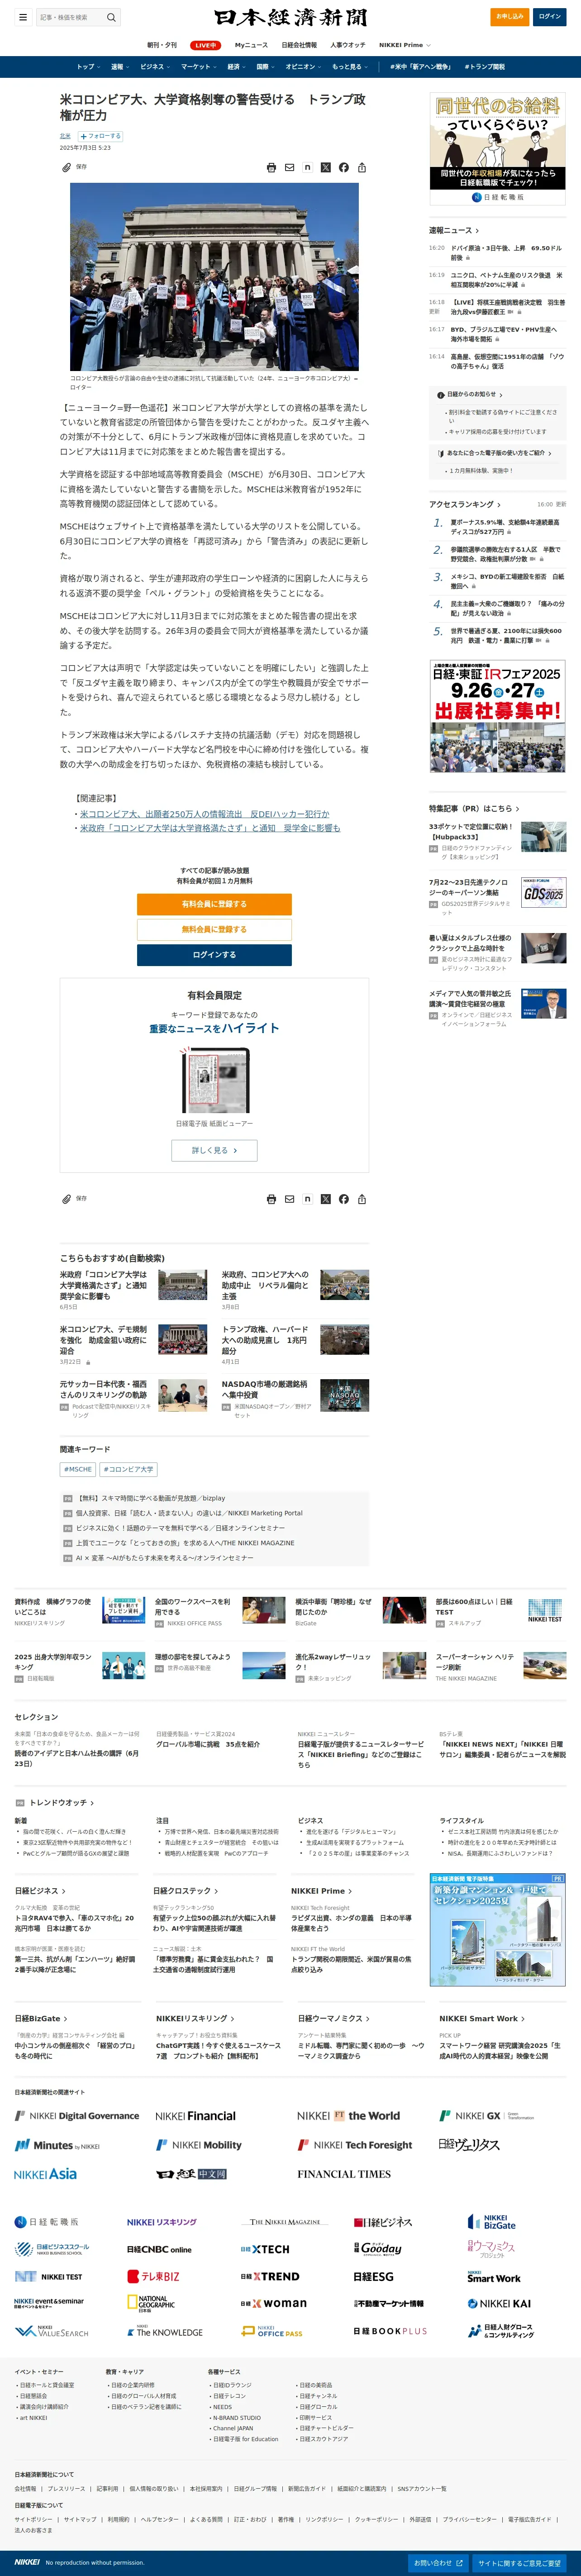Expand the 経済 navigation dropdown
This screenshot has height=2576, width=581.
[x=237, y=67]
